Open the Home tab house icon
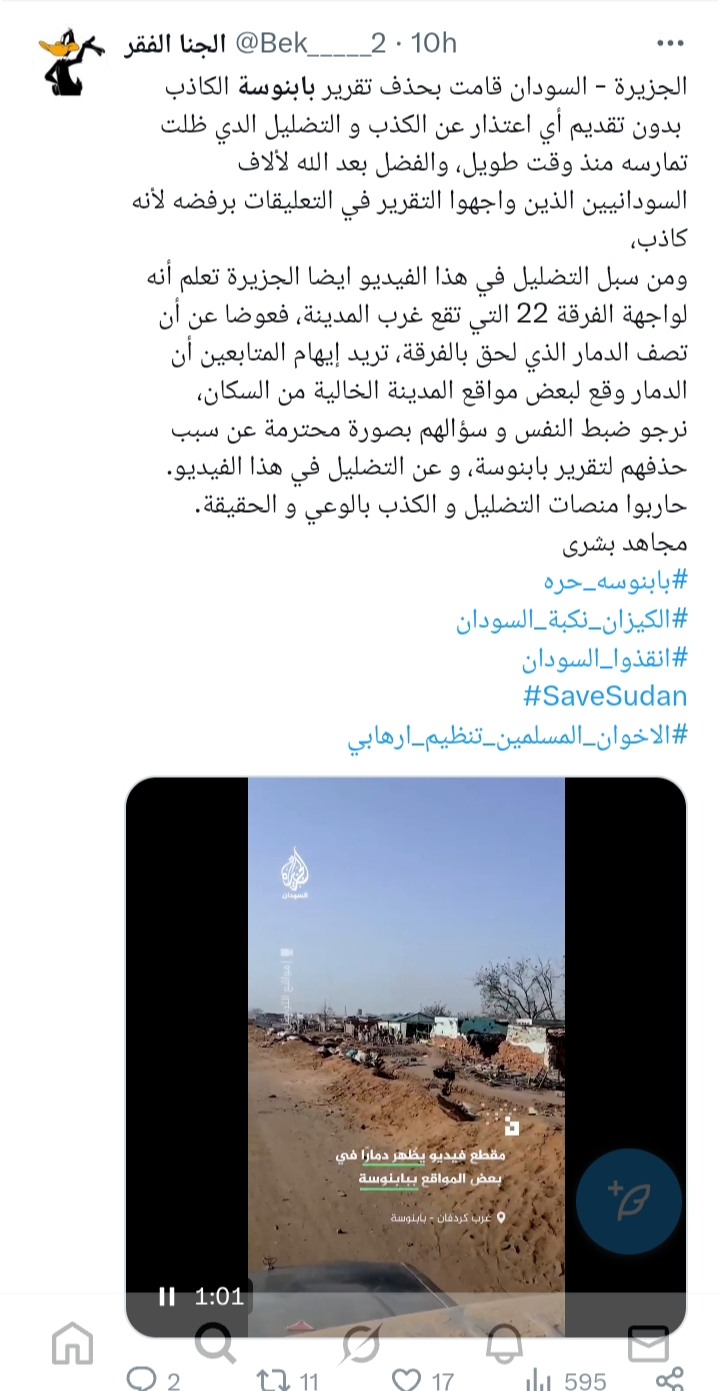The image size is (720, 1391). (x=72, y=1342)
